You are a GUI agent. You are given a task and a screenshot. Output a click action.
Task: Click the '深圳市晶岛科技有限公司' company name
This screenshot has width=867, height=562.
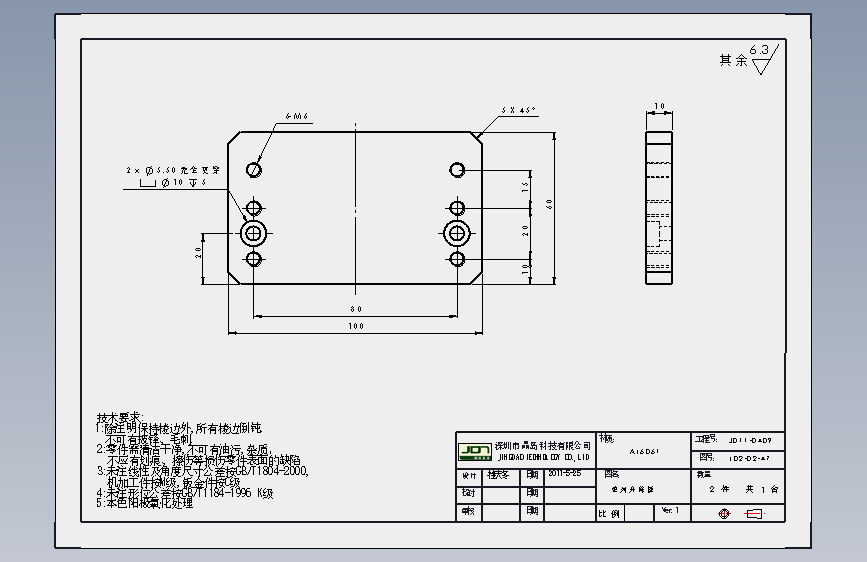point(542,446)
